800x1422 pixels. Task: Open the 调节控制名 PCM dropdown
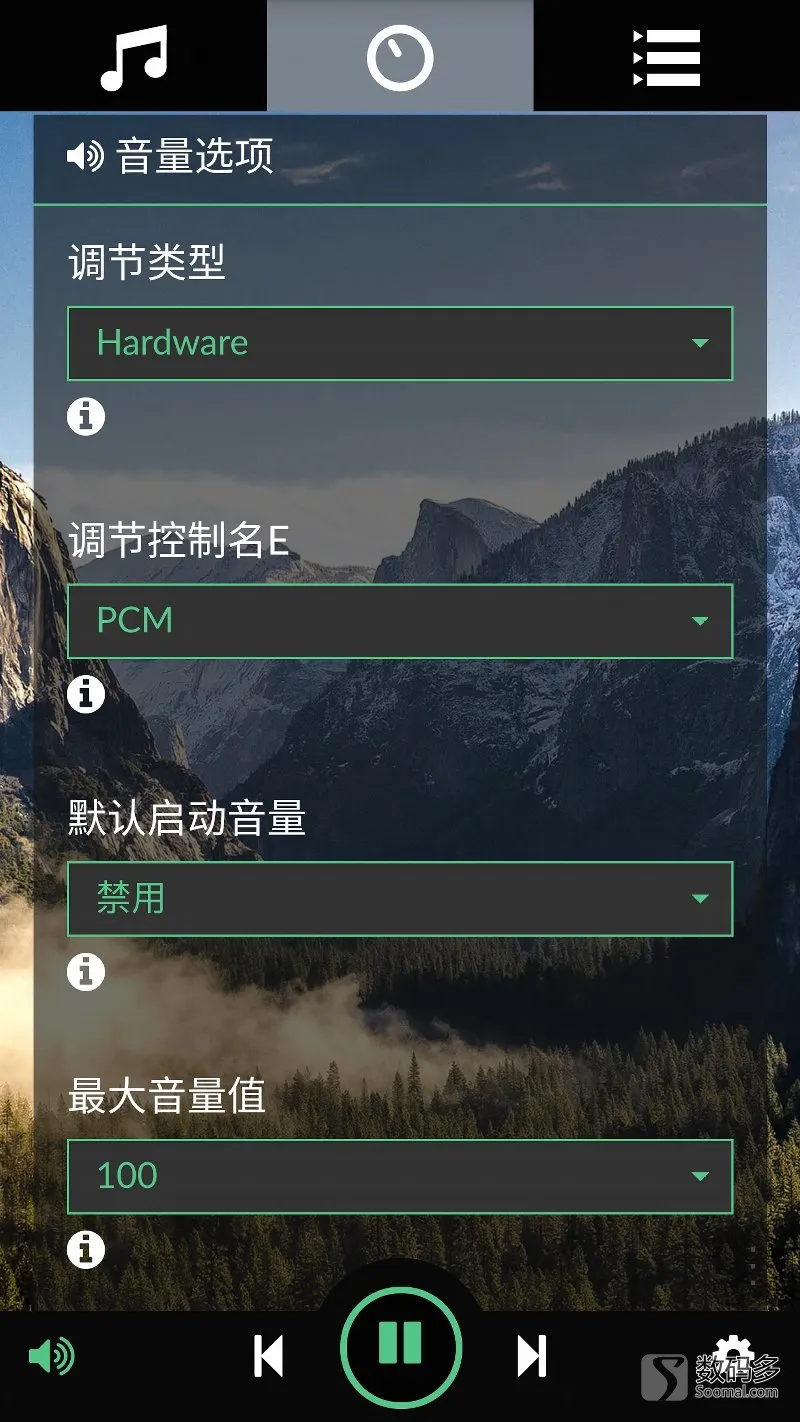click(x=400, y=621)
